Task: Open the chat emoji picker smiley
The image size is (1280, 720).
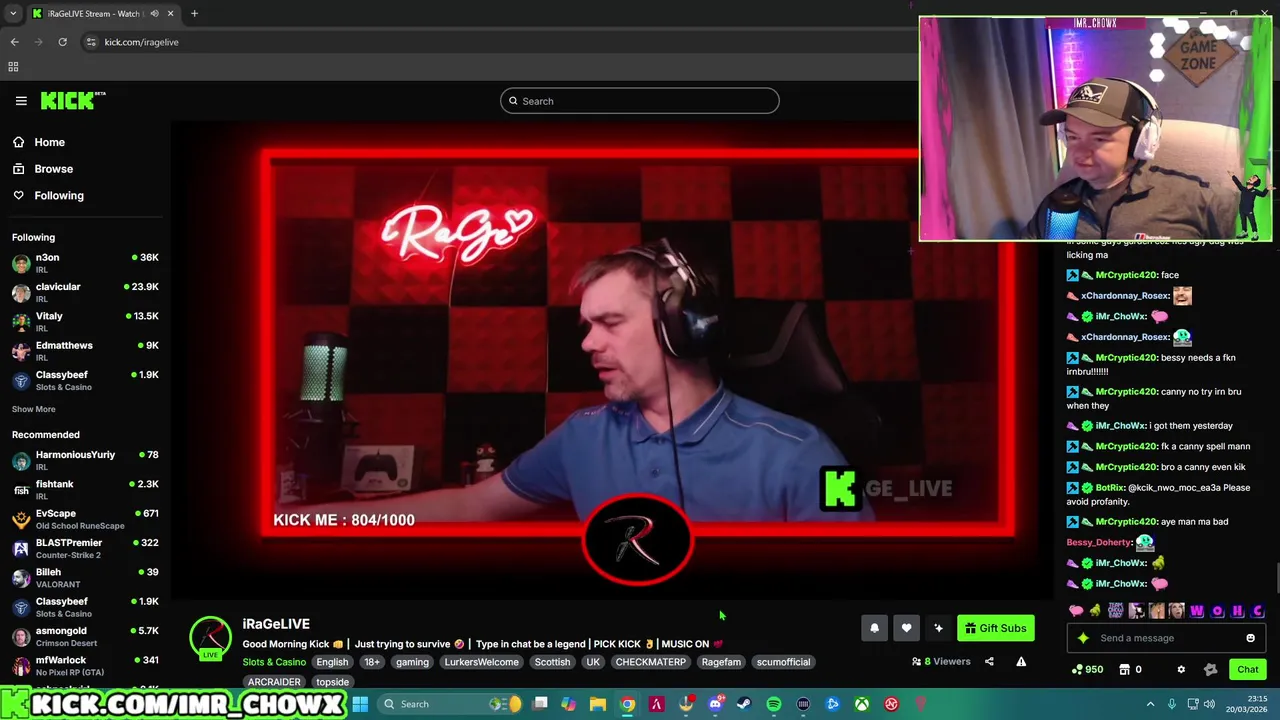Action: pos(1250,638)
